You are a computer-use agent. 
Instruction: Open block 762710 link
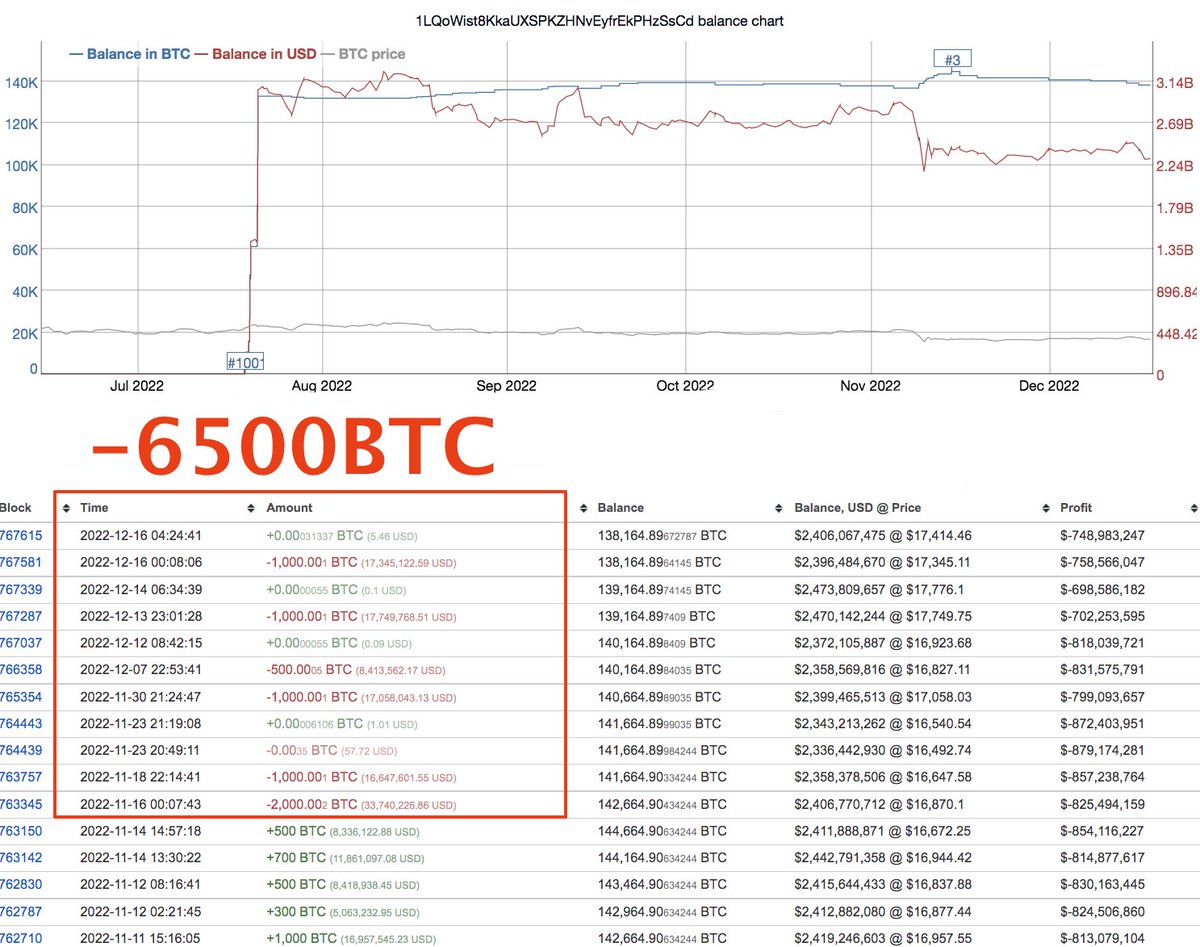pos(20,938)
